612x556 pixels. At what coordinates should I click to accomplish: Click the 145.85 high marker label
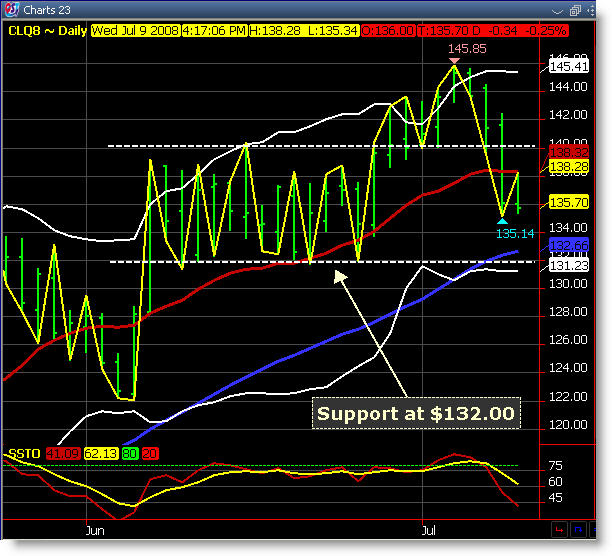pyautogui.click(x=467, y=49)
